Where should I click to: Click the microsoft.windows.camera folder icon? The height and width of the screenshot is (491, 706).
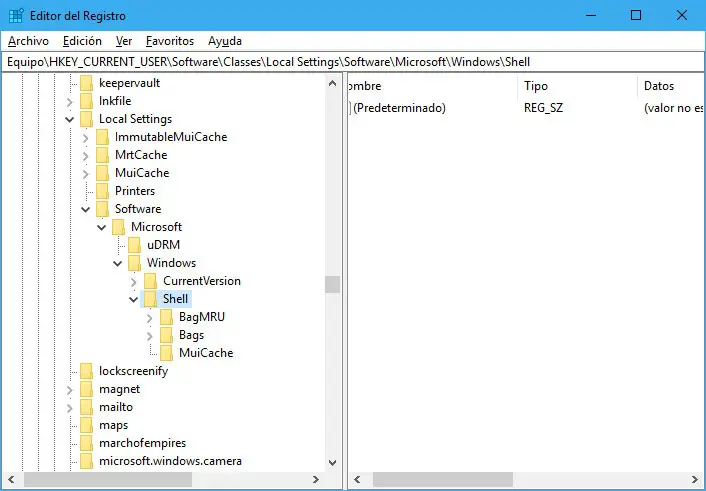click(x=86, y=461)
